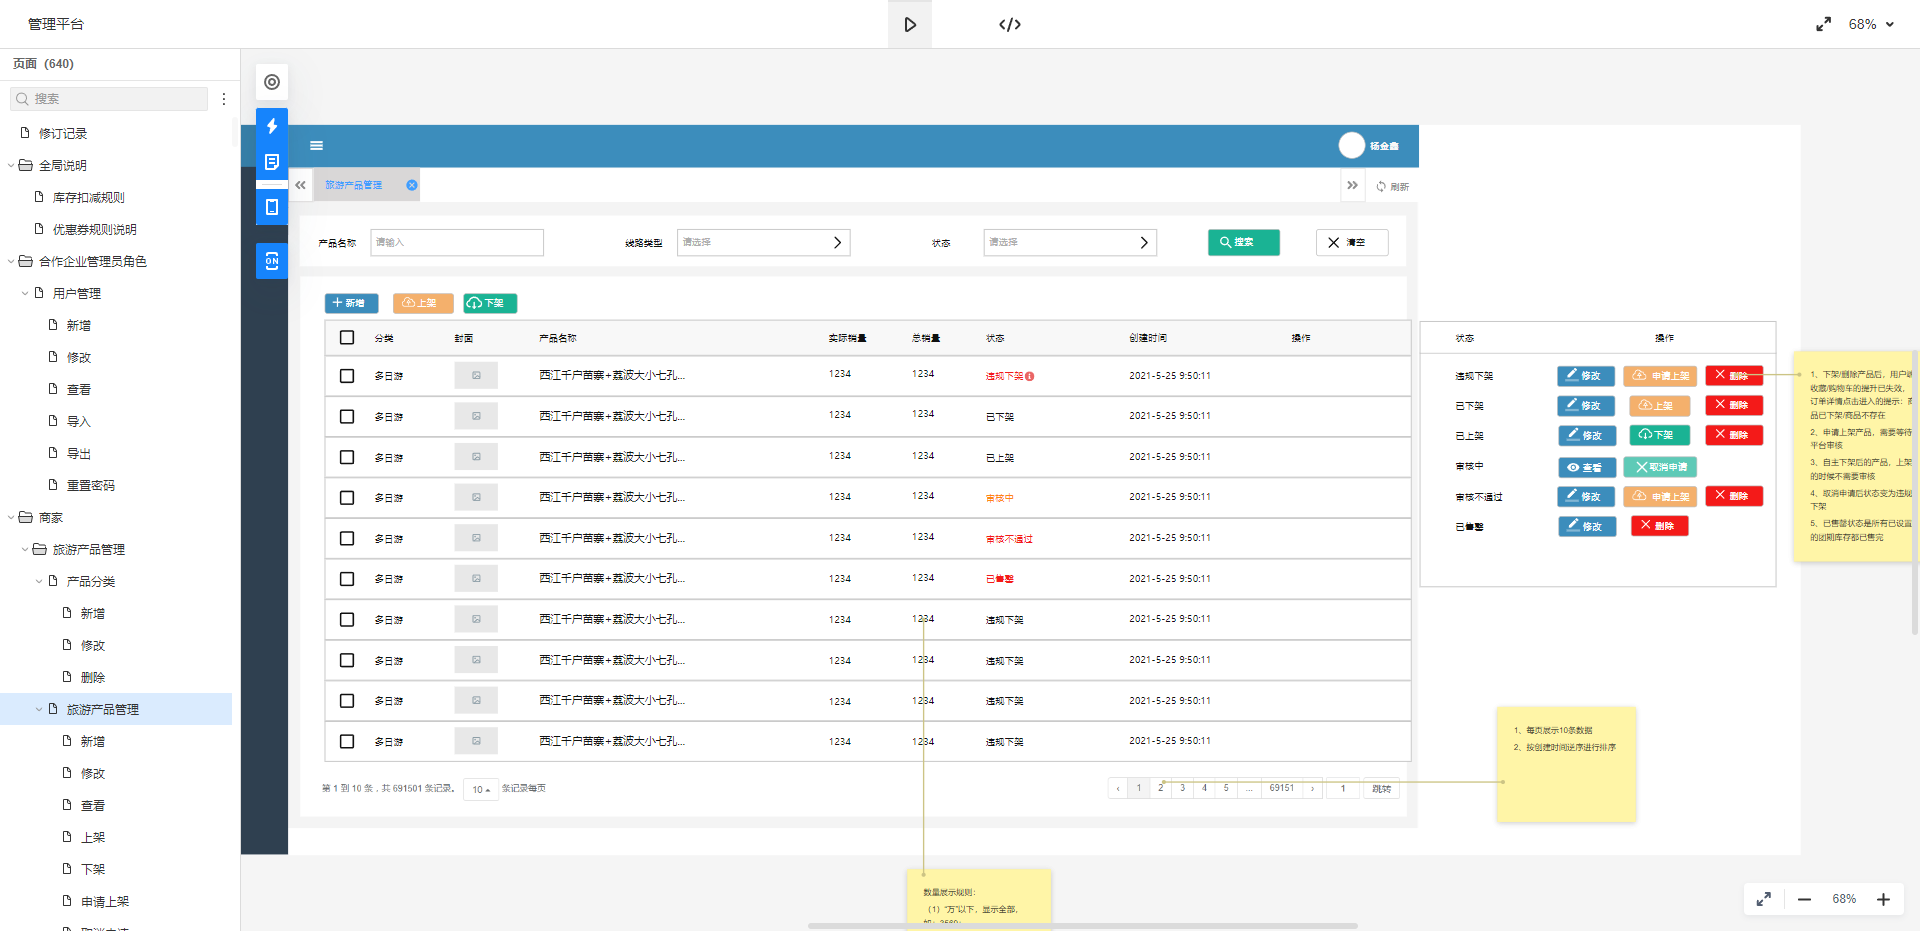Zoom out with the minus button
The height and width of the screenshot is (931, 1920).
1804,899
